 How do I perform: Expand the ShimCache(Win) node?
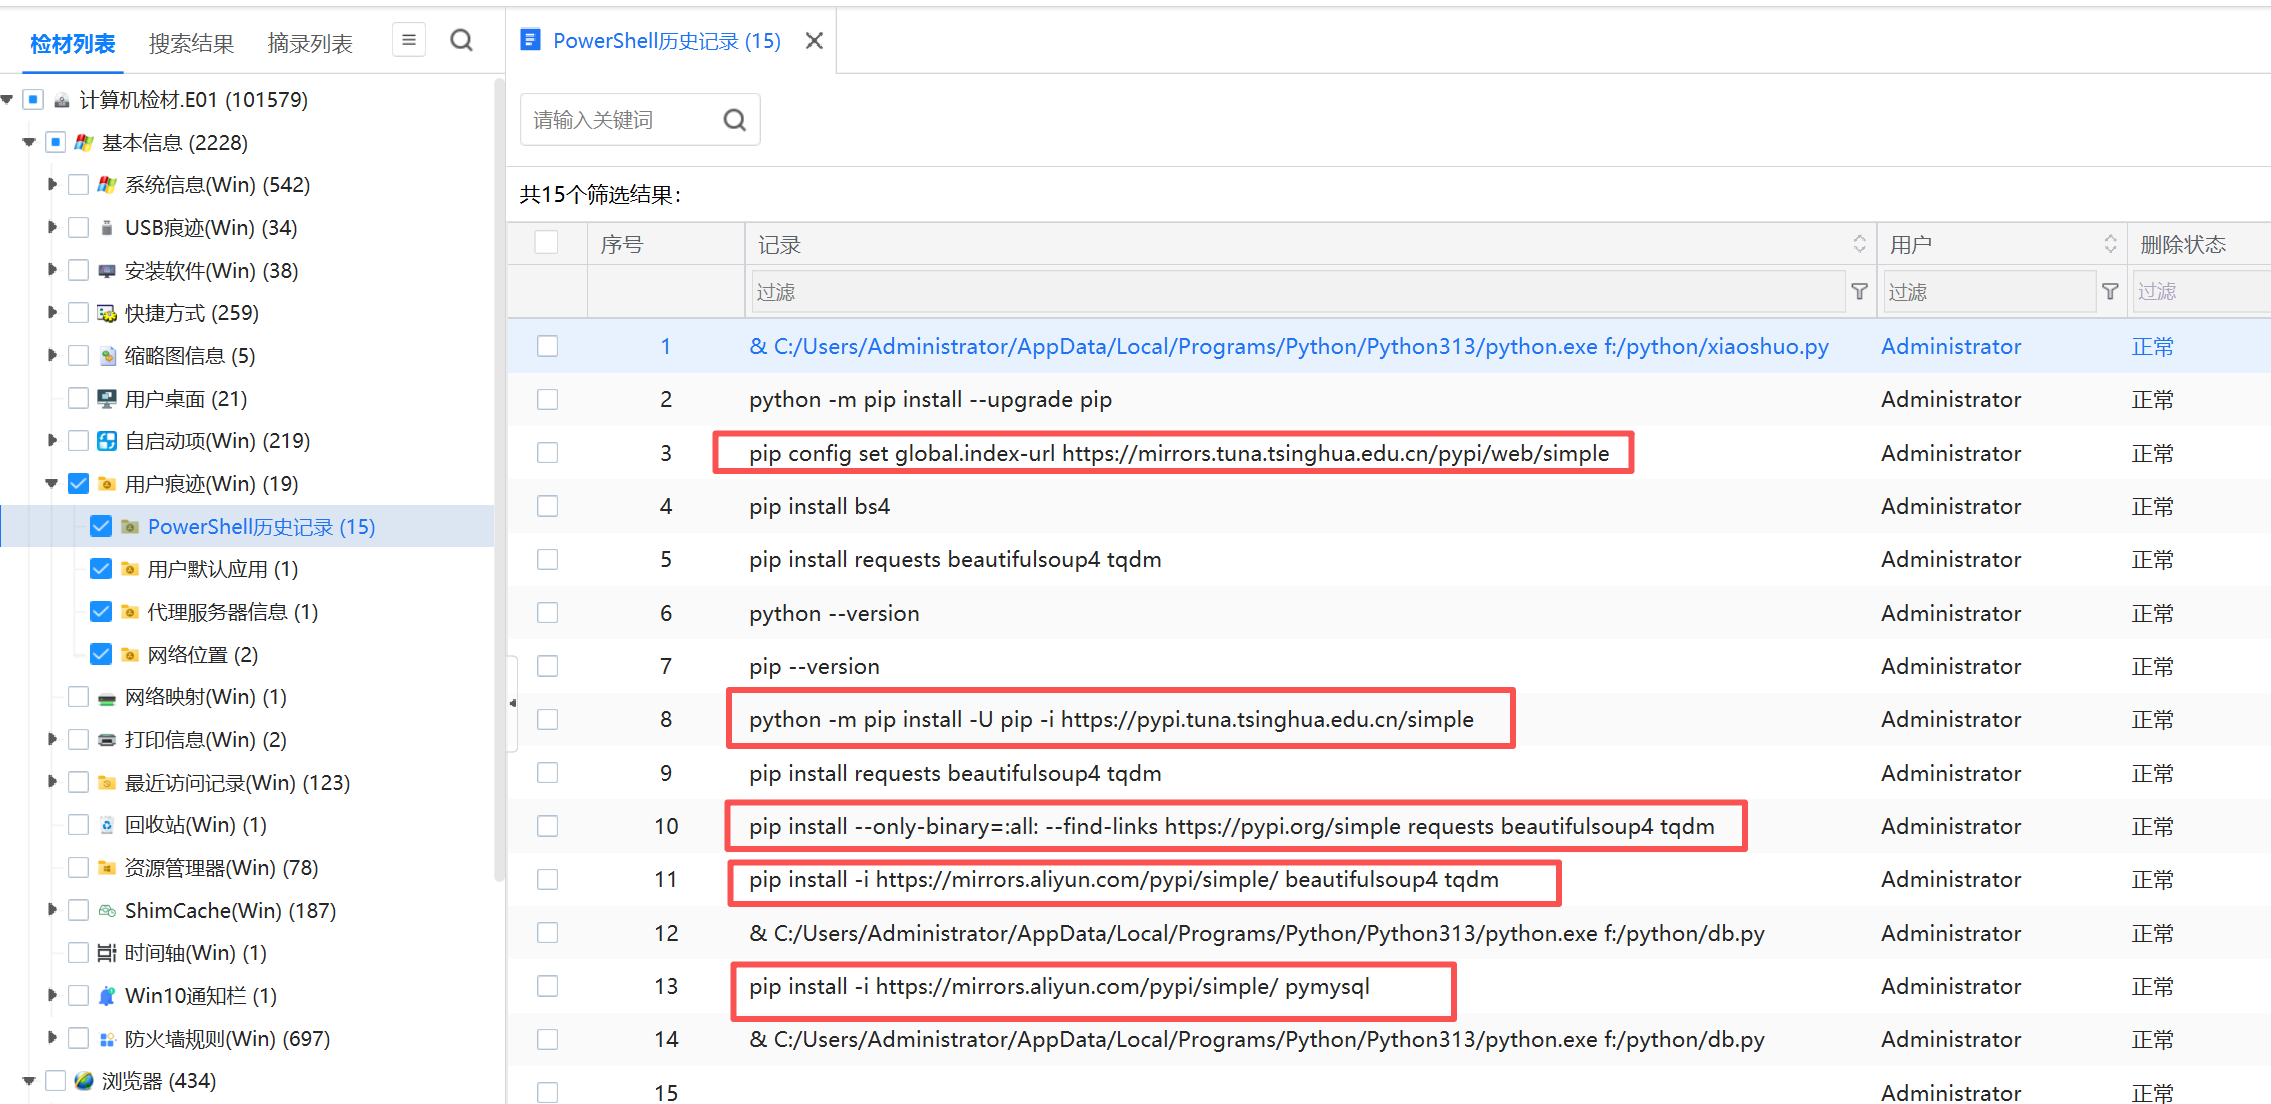coord(52,911)
